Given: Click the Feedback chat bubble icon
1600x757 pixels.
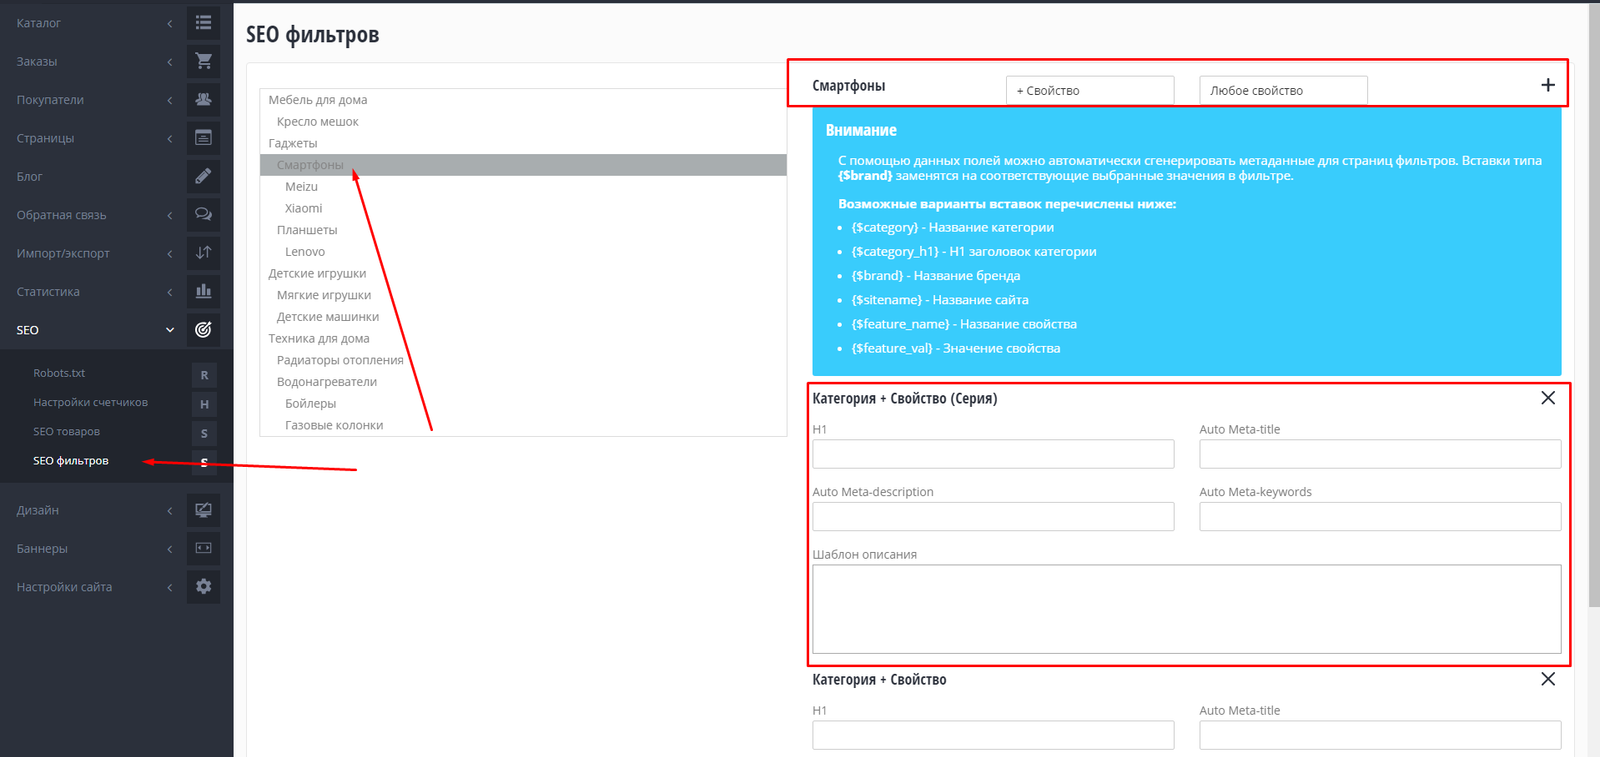Looking at the screenshot, I should (203, 214).
